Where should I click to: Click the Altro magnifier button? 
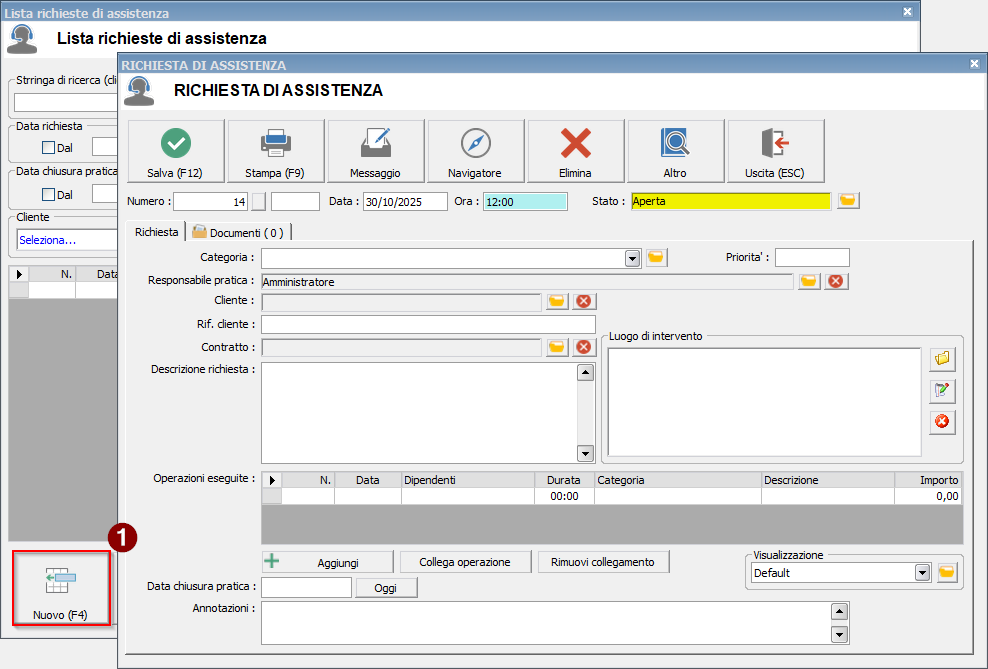click(675, 151)
